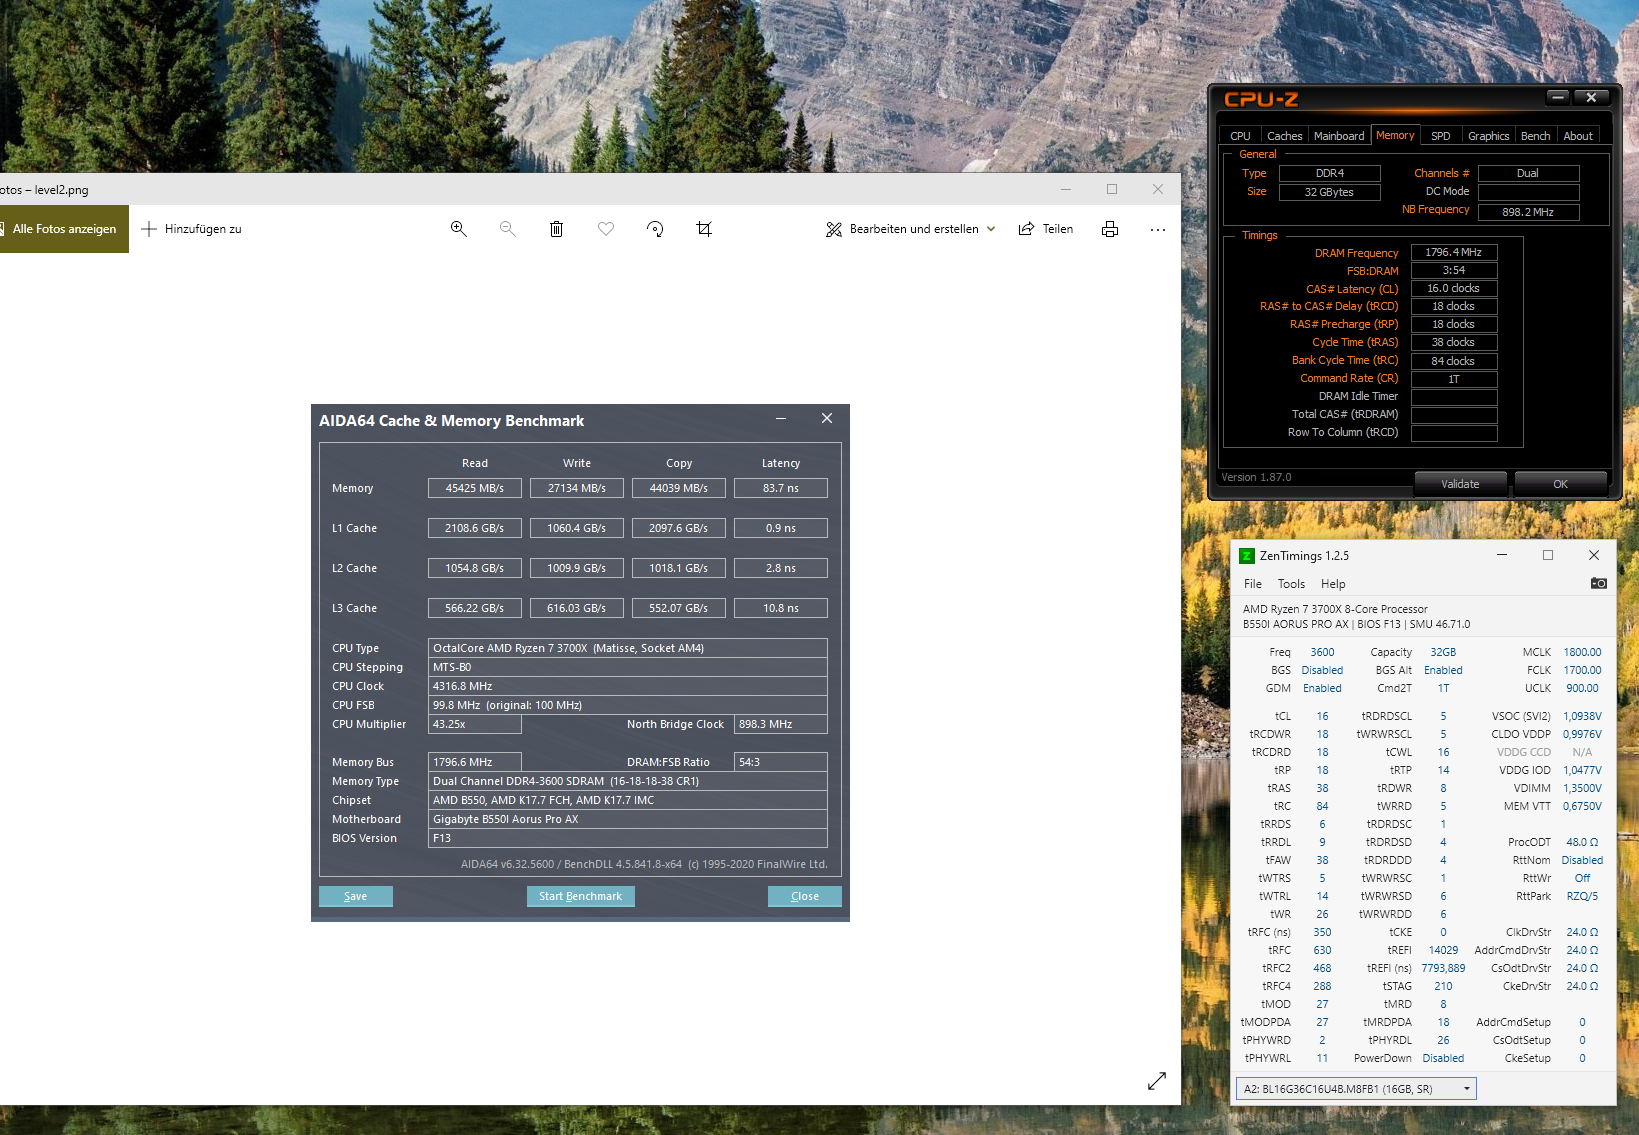Click the Freq value 3600 in ZenTimings
This screenshot has width=1639, height=1135.
[1322, 652]
